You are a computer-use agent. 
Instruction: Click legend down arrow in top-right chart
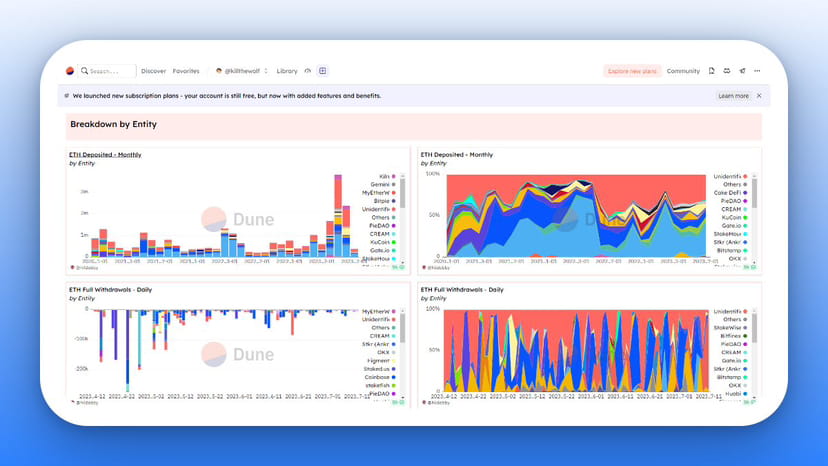(754, 262)
